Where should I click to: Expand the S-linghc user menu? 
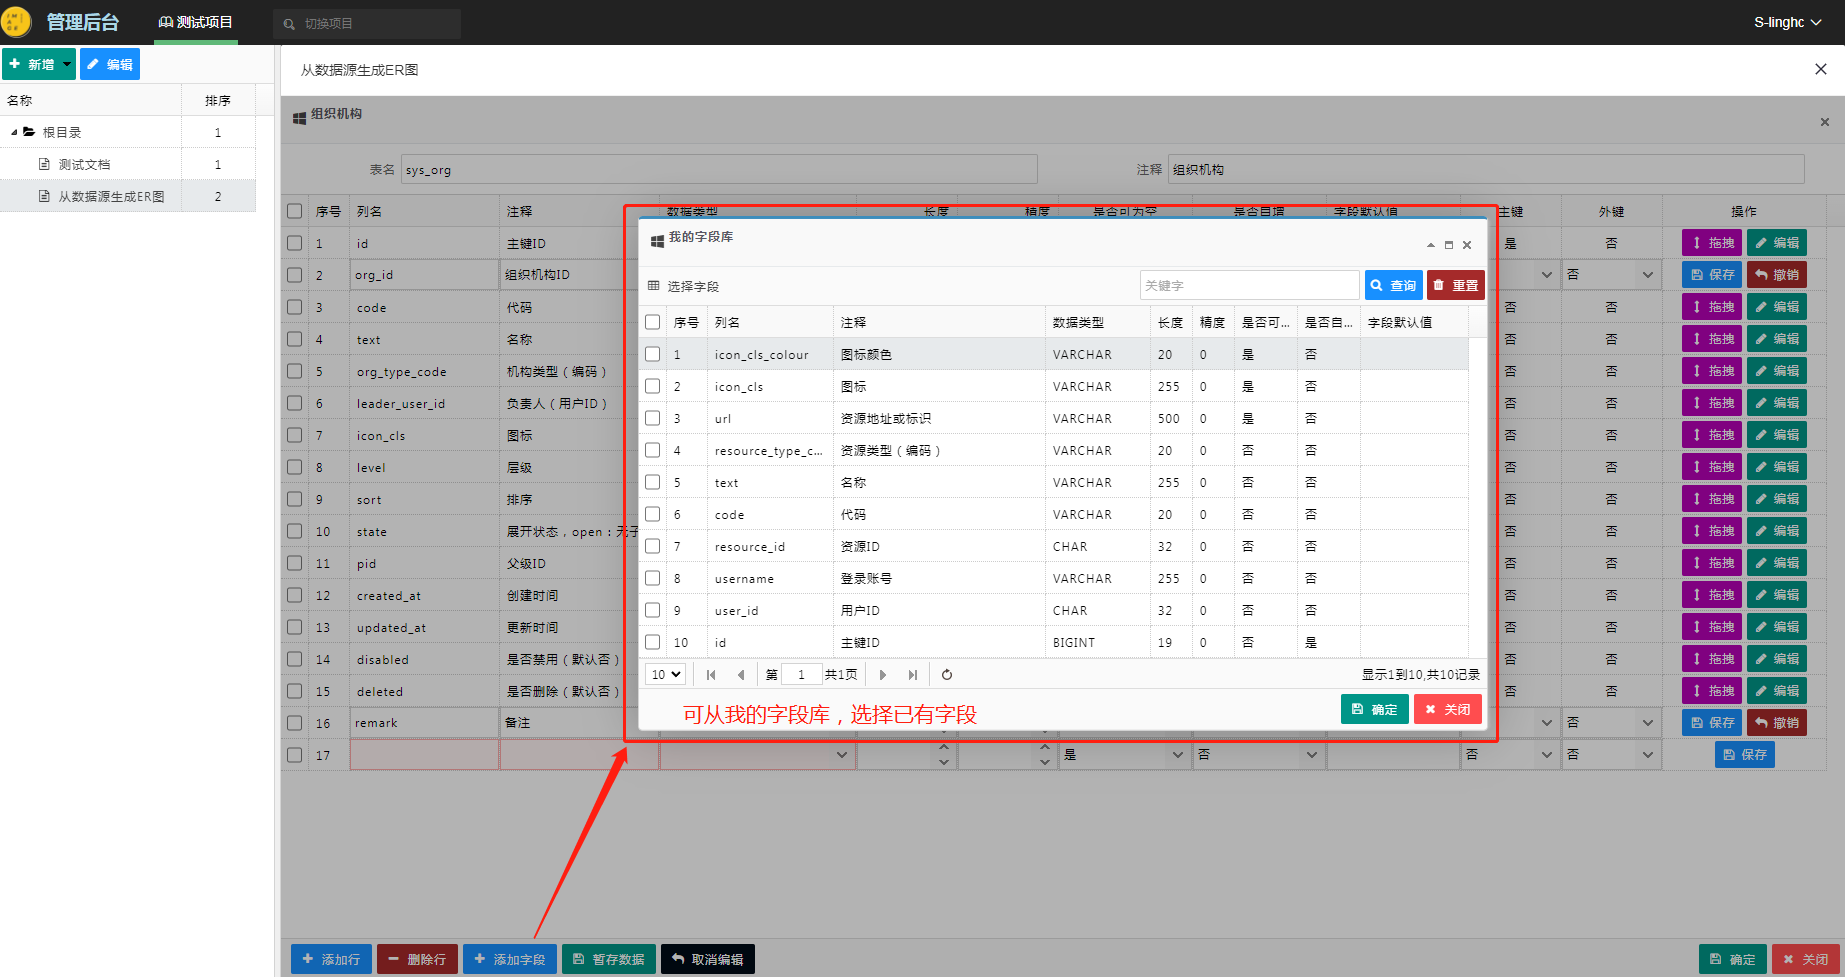pos(1787,22)
